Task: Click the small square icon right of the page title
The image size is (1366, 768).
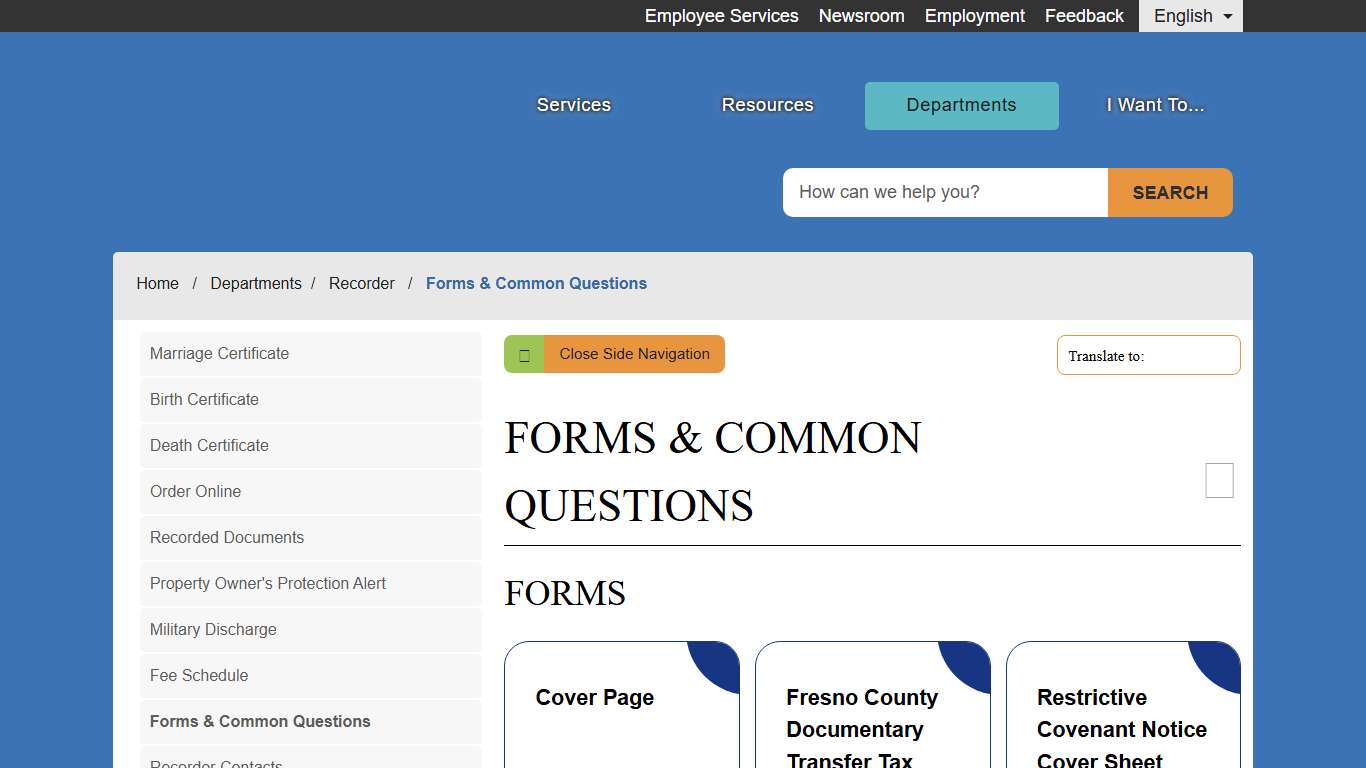Action: [x=1219, y=481]
